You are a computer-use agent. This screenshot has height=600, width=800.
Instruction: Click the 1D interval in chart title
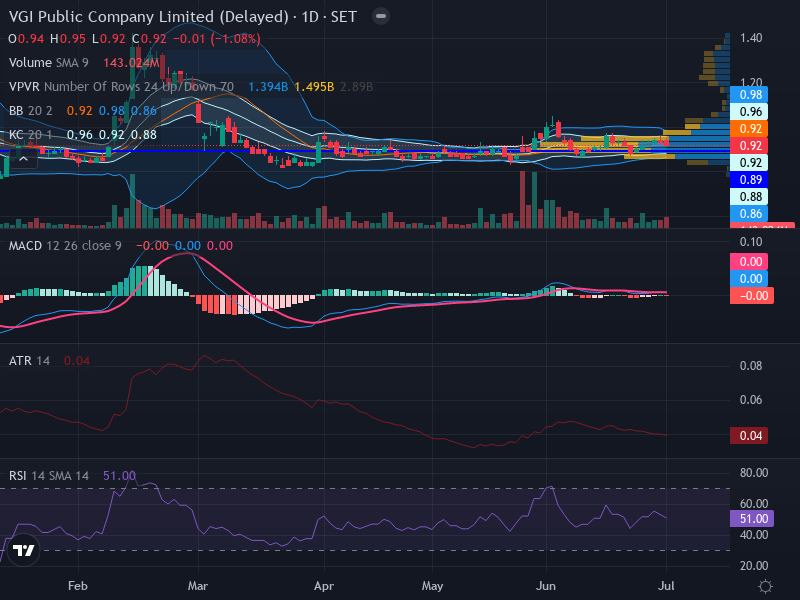coord(310,17)
